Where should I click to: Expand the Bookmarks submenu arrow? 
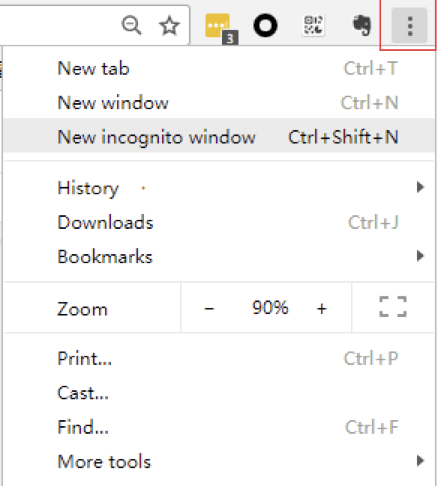tap(420, 256)
